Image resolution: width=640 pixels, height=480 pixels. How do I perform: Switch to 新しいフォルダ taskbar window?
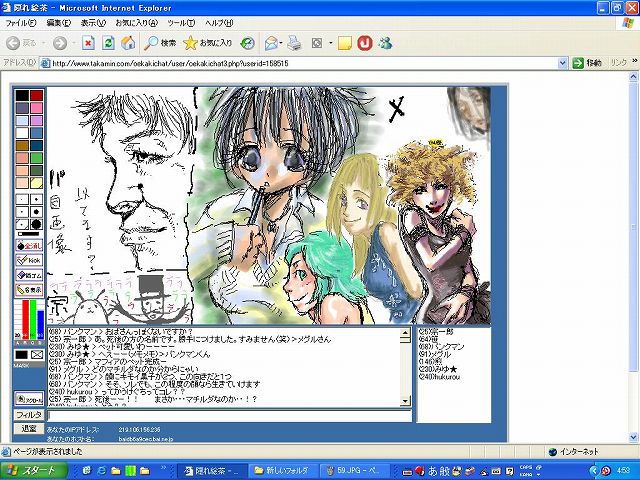coord(282,471)
